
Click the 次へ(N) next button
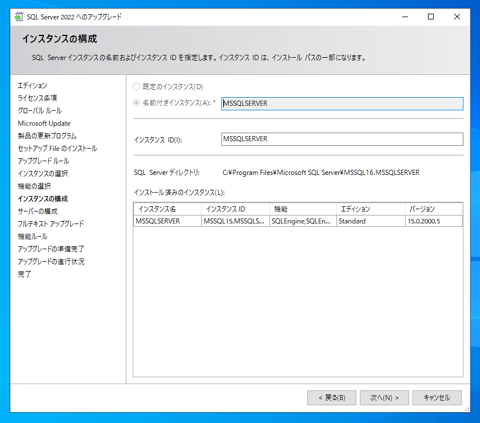tap(384, 398)
